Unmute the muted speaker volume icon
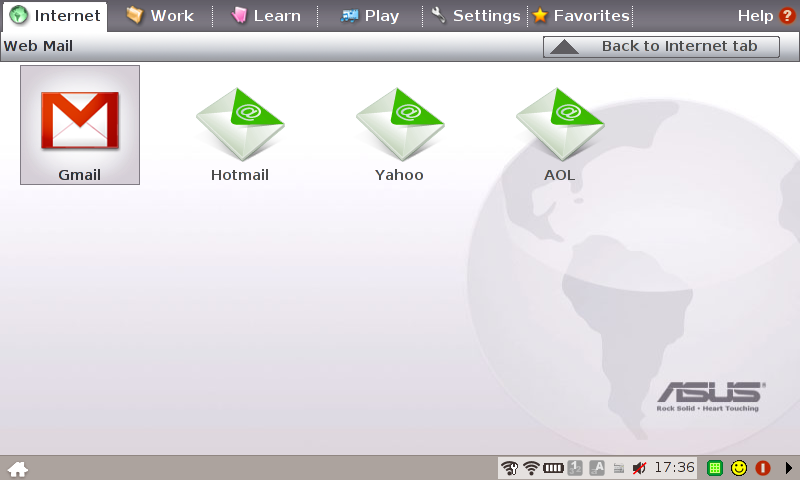Image resolution: width=800 pixels, height=480 pixels. click(x=639, y=468)
